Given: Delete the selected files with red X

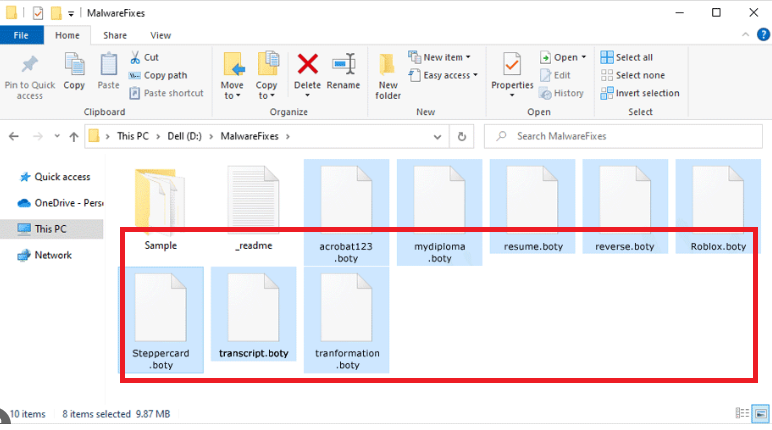Looking at the screenshot, I should [x=307, y=72].
